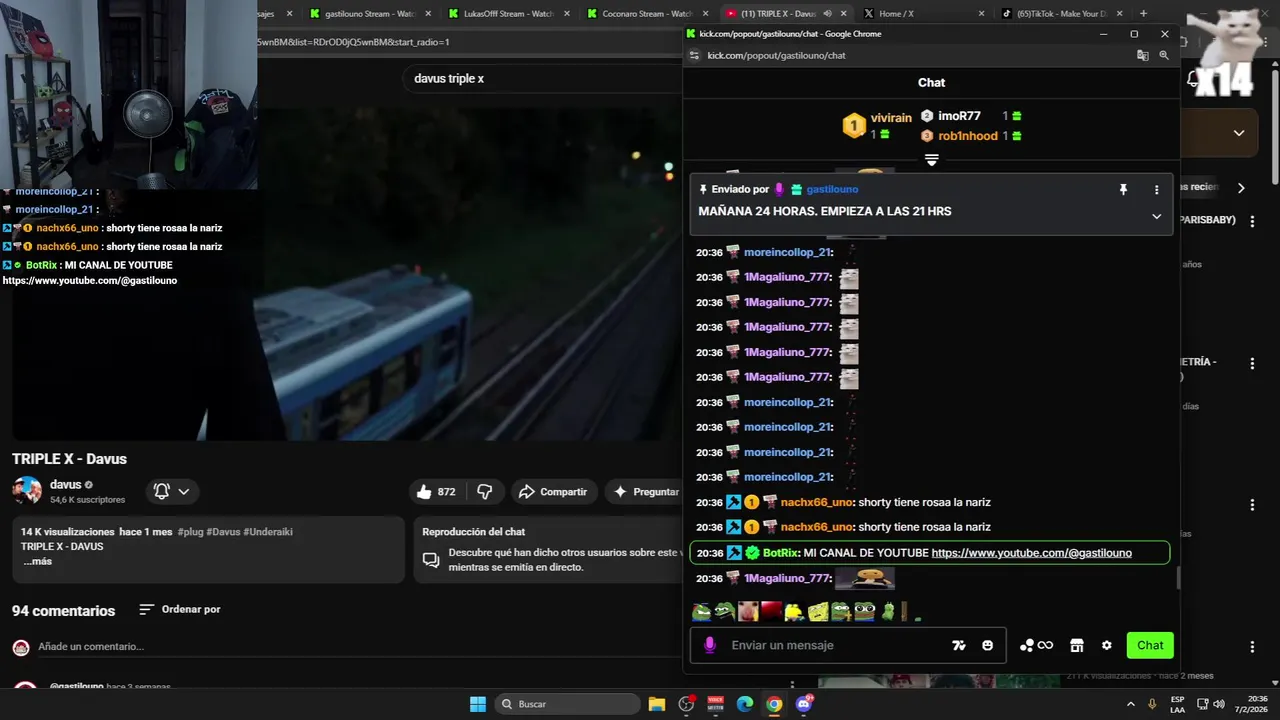Select the yellow duck quick emote

[x=794, y=611]
